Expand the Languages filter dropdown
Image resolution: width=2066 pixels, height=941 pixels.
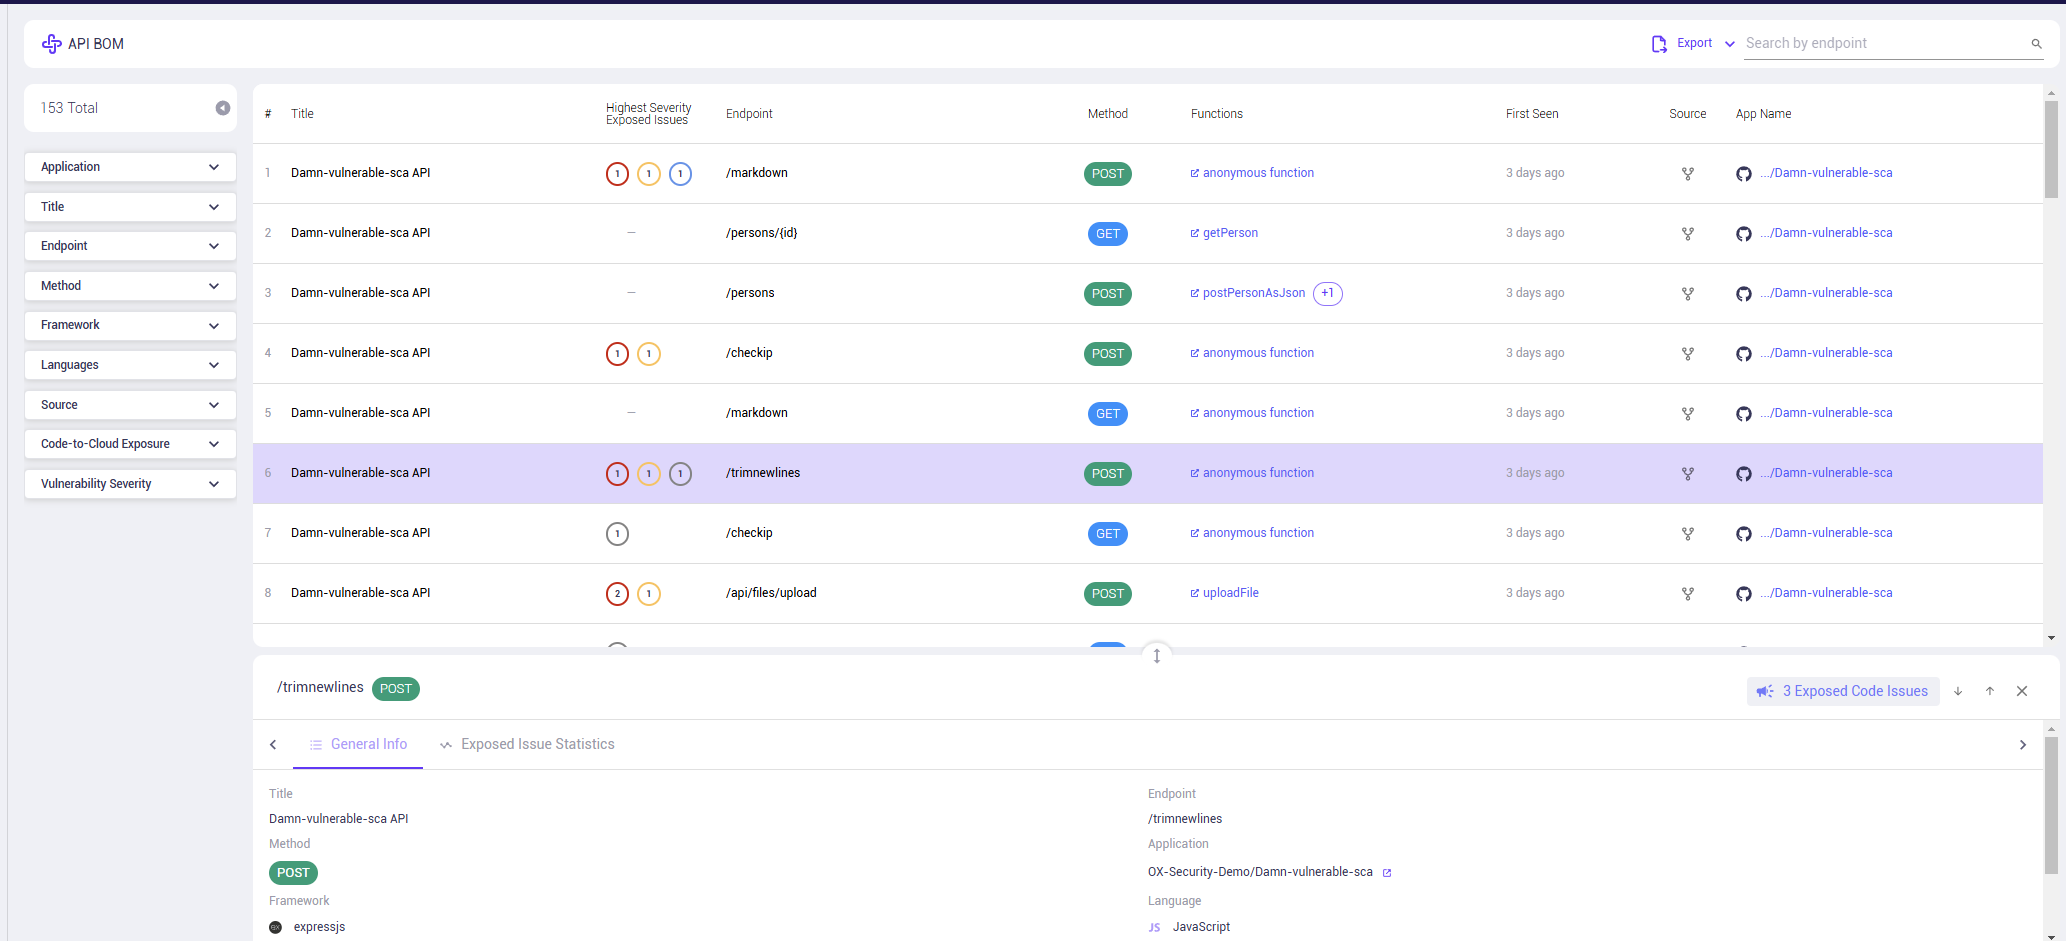[x=130, y=365]
